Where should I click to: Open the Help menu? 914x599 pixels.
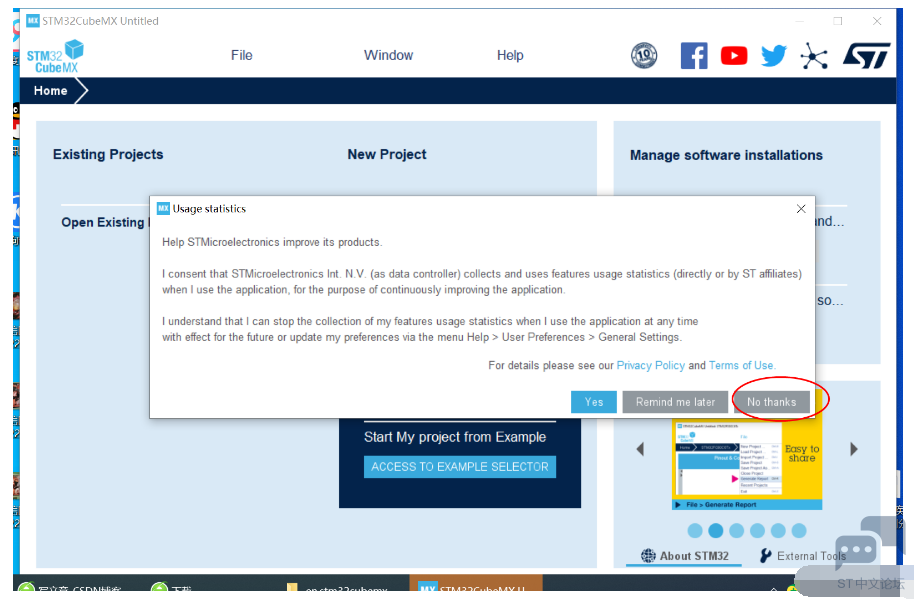510,55
